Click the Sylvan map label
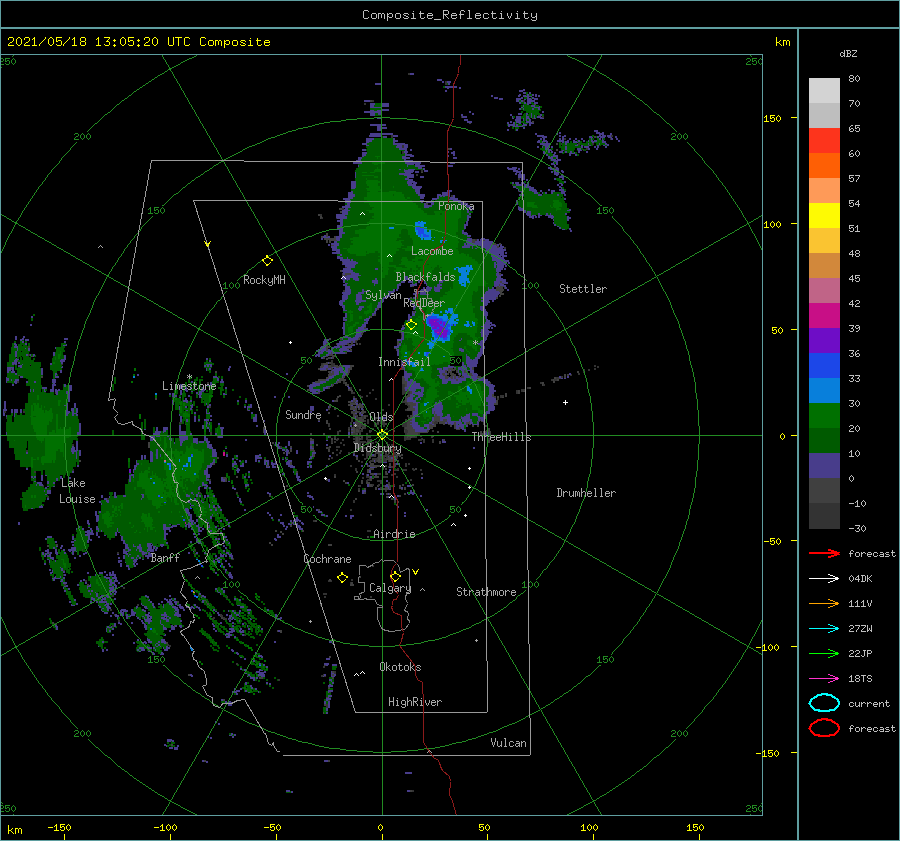 [x=383, y=295]
